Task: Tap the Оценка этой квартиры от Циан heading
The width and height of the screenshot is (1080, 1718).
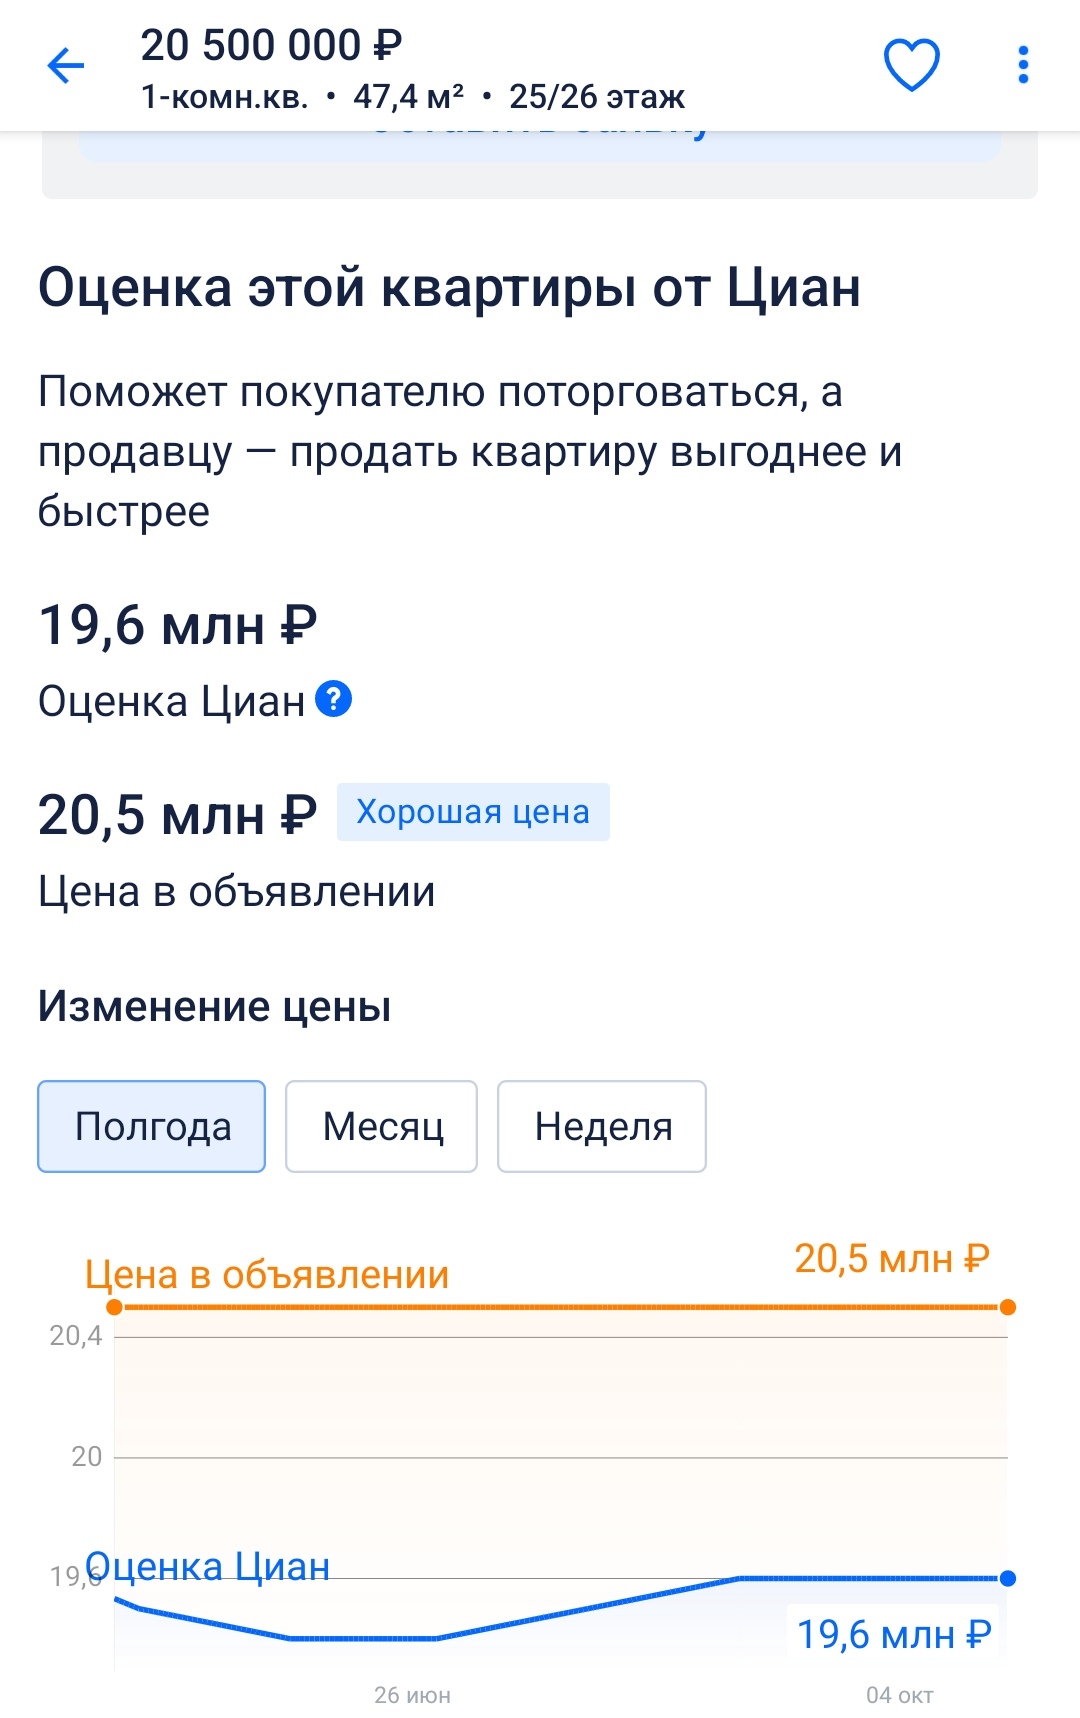Action: 449,288
